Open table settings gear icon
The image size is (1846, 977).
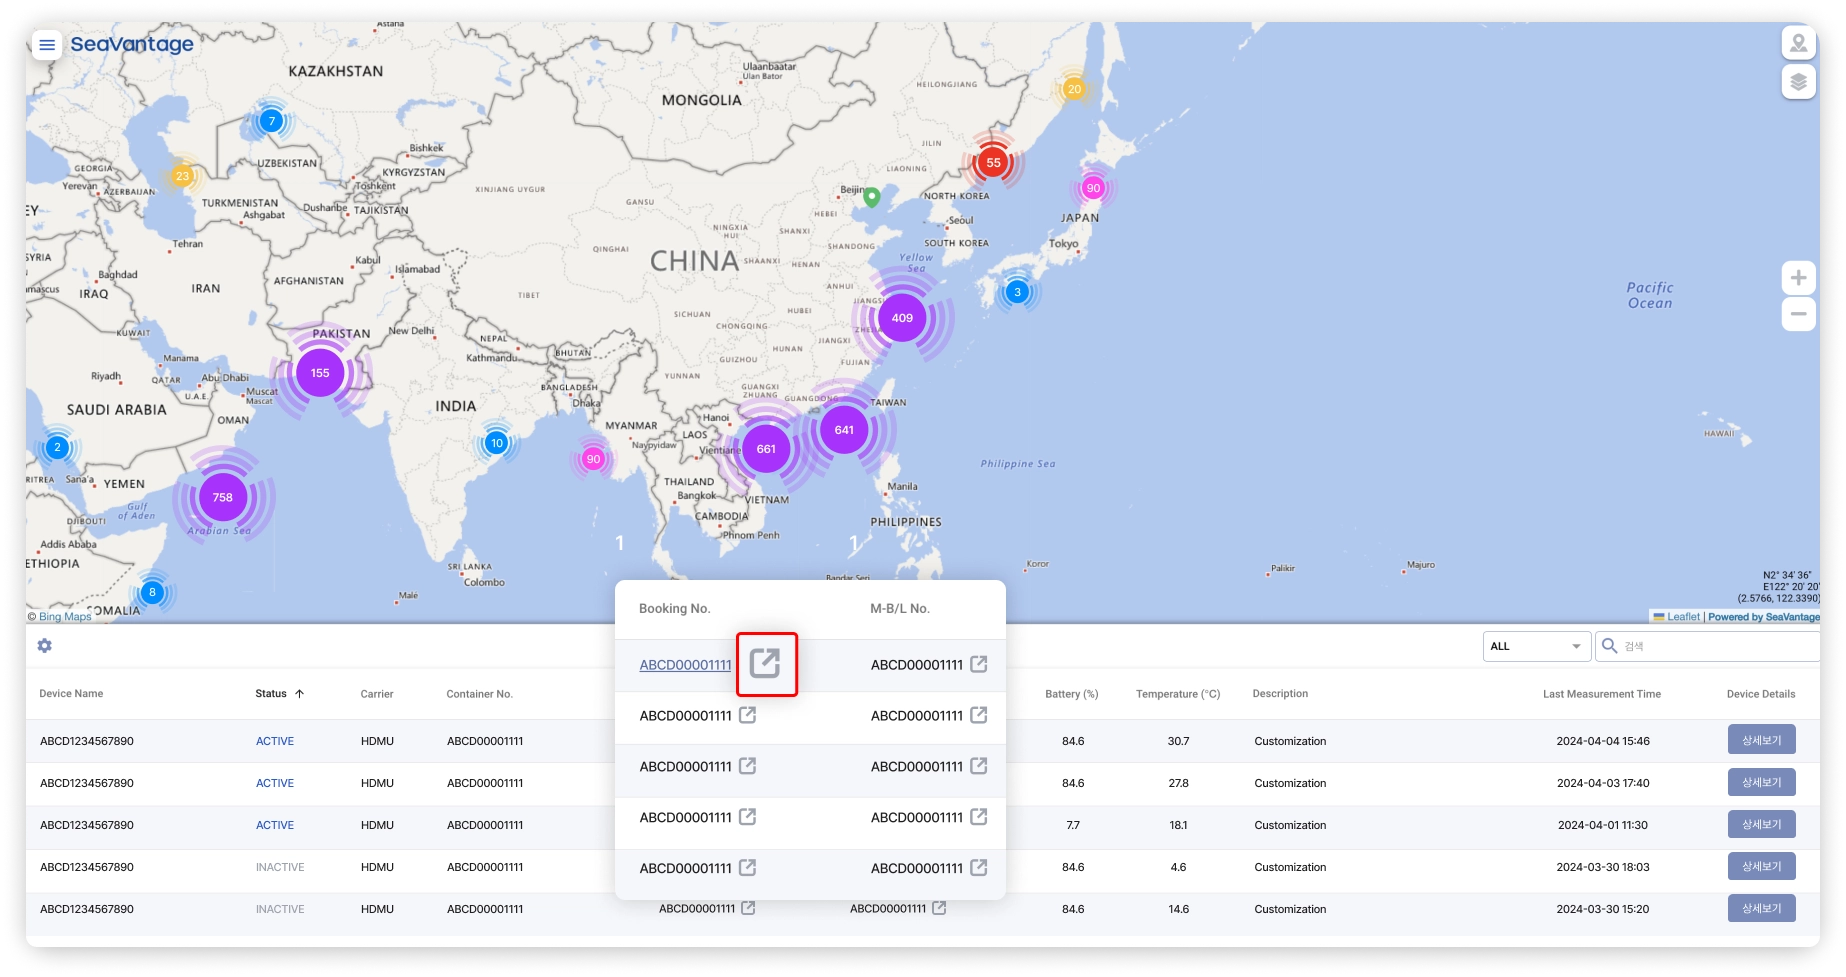[x=45, y=646]
